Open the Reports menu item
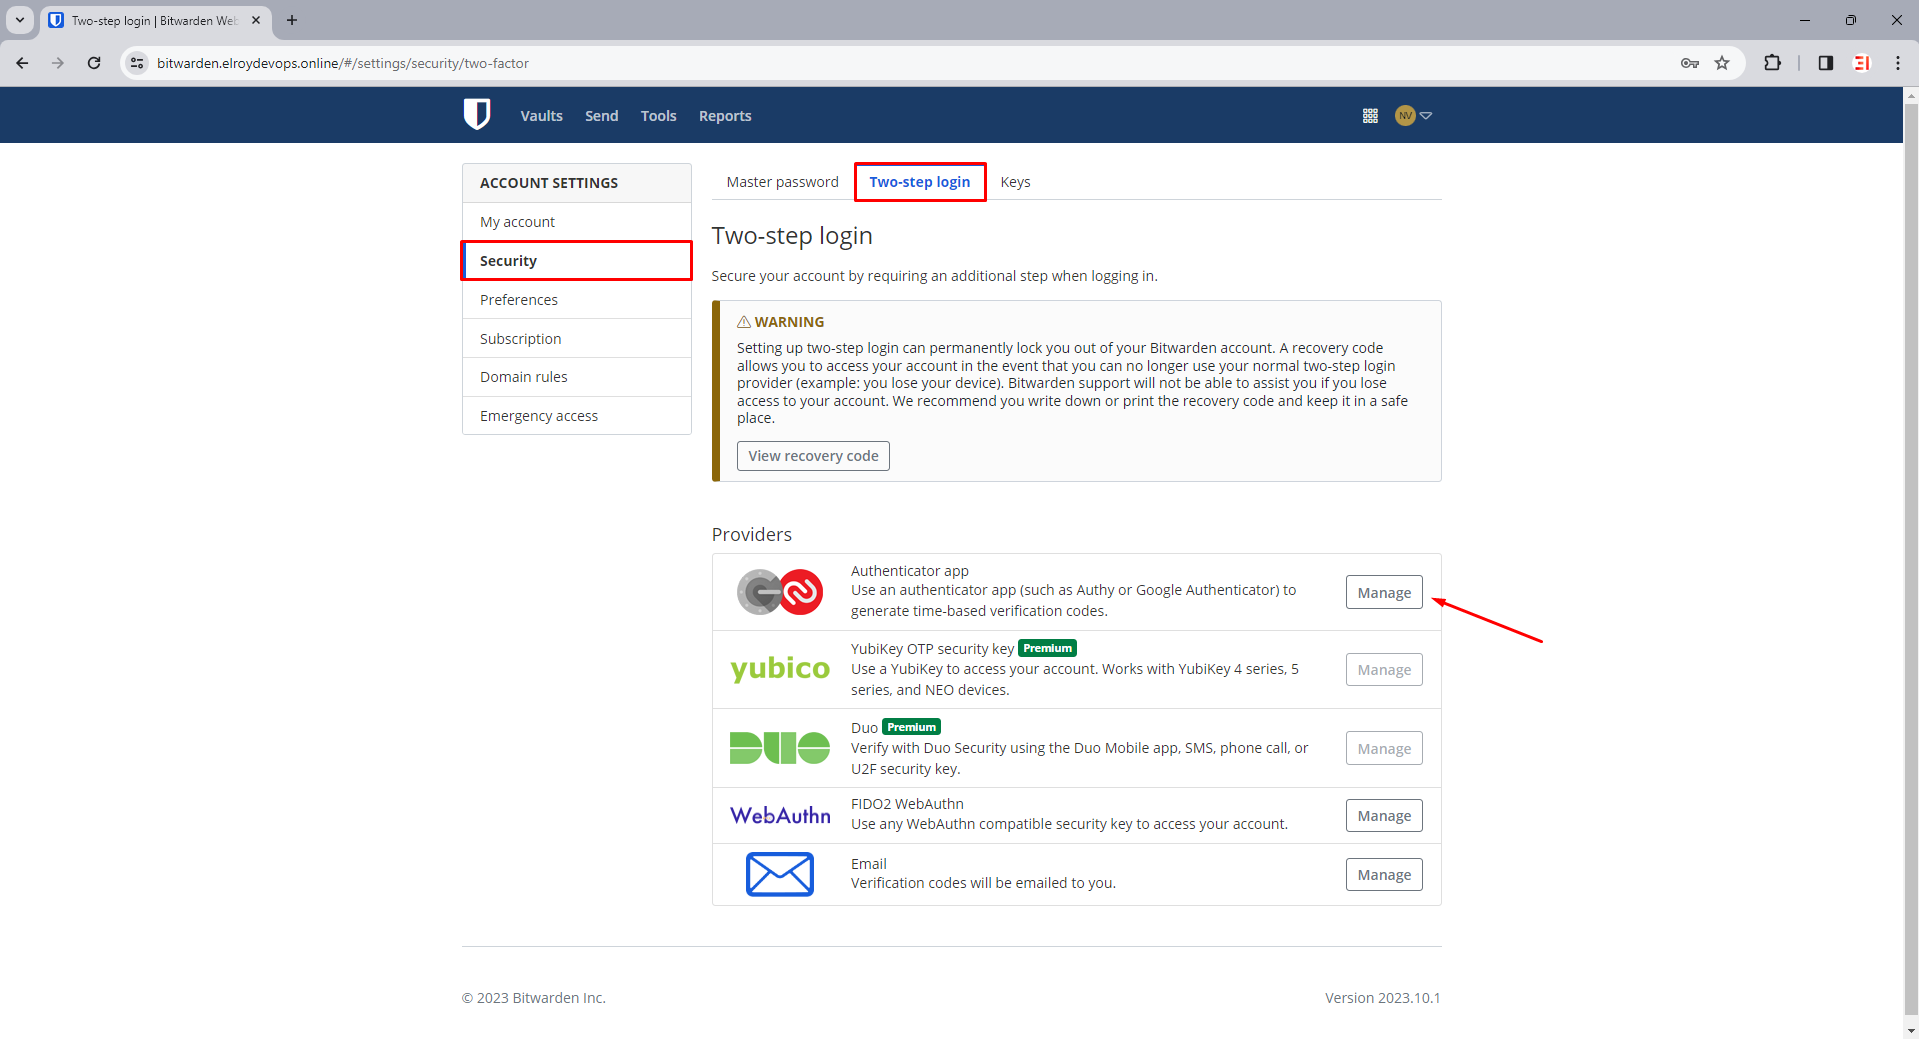This screenshot has height=1039, width=1919. tap(725, 116)
